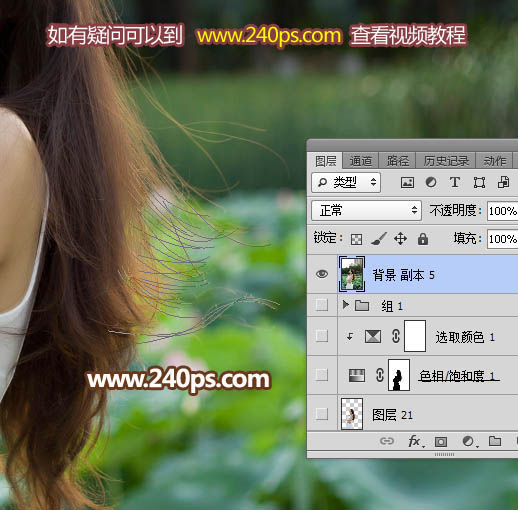Filter layers by shape icon
Image resolution: width=518 pixels, height=510 pixels.
(x=479, y=182)
